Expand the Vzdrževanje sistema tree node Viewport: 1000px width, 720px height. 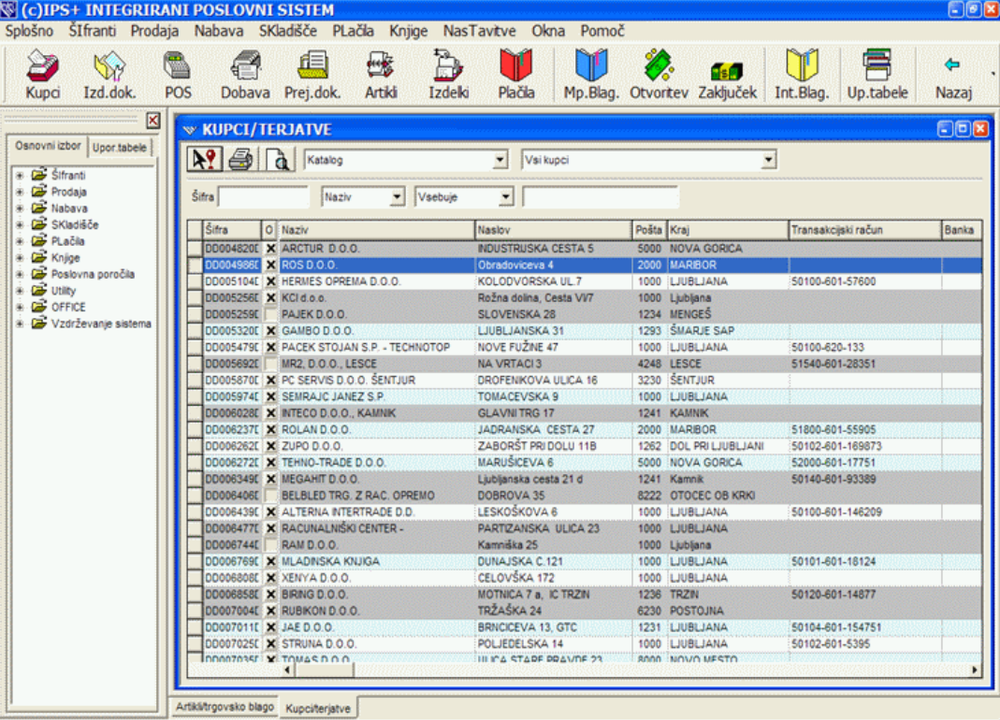point(20,324)
